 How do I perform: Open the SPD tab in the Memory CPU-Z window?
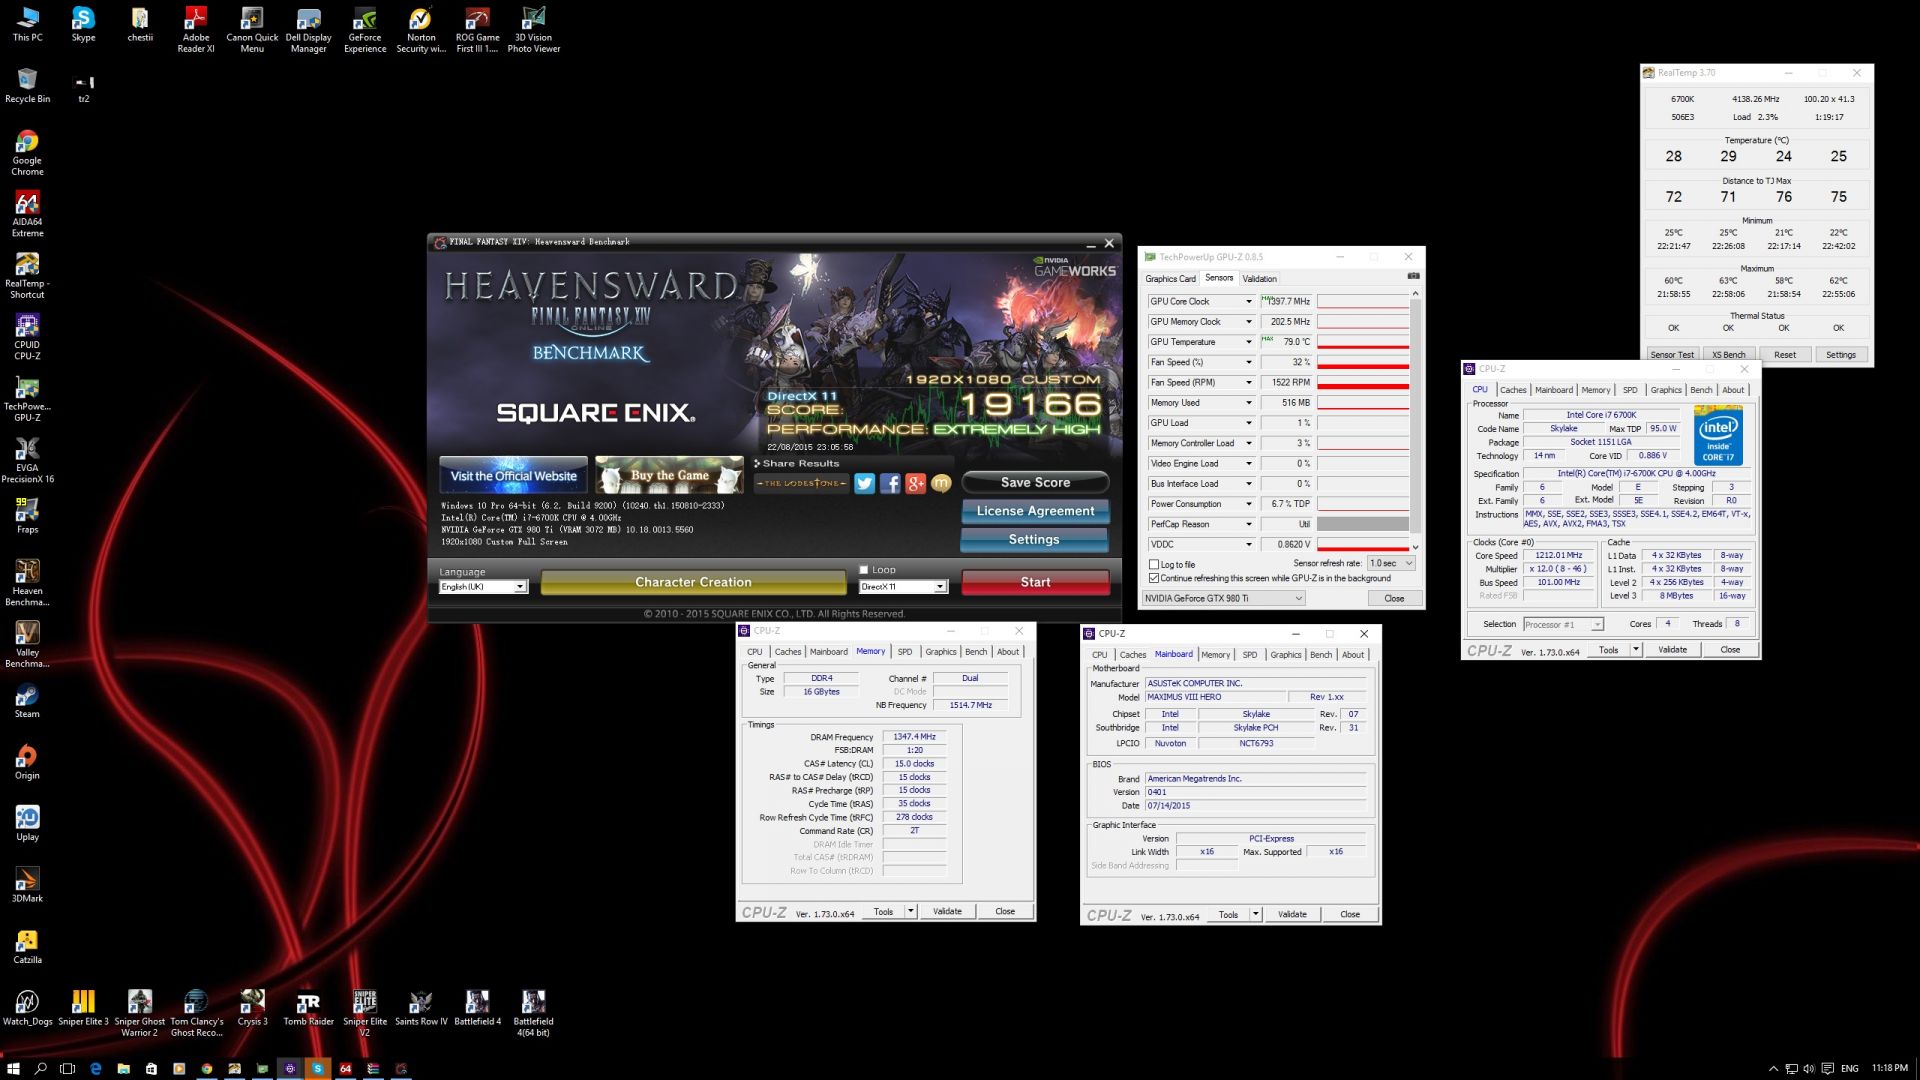[905, 652]
